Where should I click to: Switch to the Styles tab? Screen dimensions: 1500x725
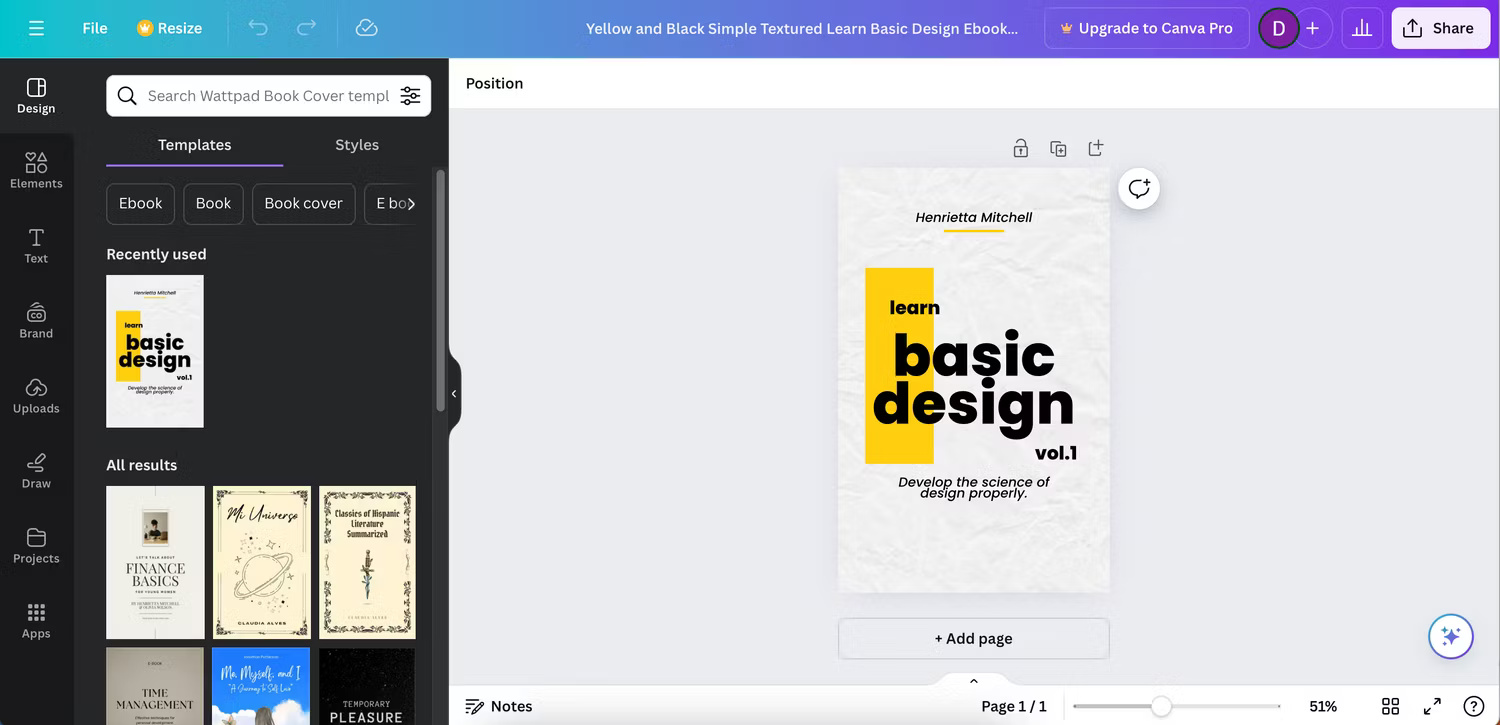pyautogui.click(x=357, y=145)
